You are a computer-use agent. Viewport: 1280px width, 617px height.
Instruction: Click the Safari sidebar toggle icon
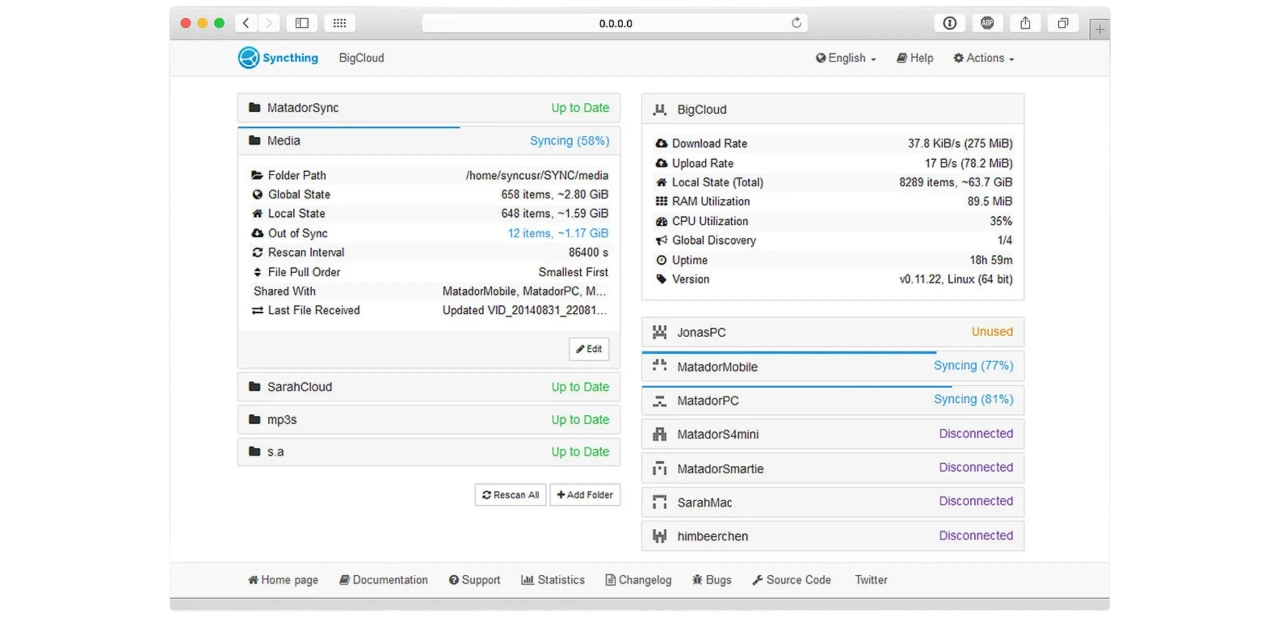tap(302, 23)
